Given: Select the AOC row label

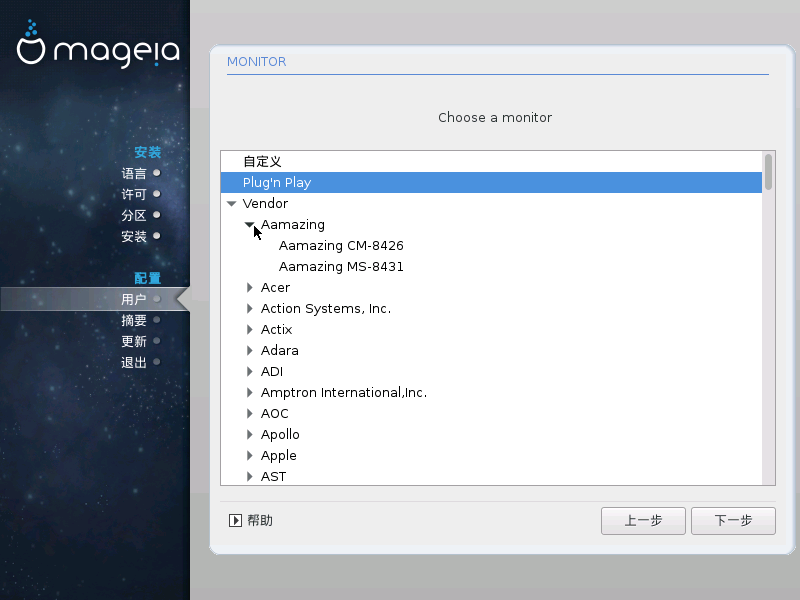Looking at the screenshot, I should pyautogui.click(x=274, y=413).
